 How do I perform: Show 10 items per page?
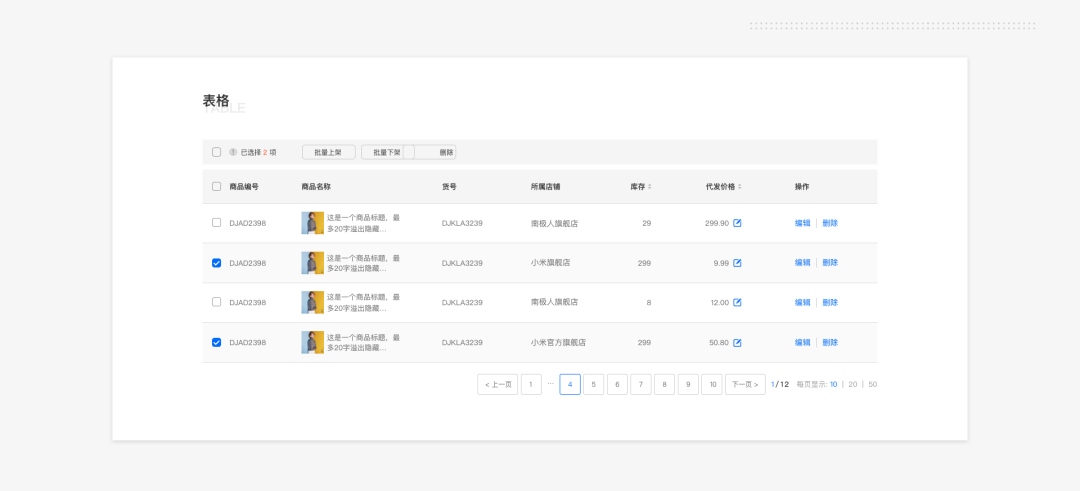pyautogui.click(x=833, y=384)
